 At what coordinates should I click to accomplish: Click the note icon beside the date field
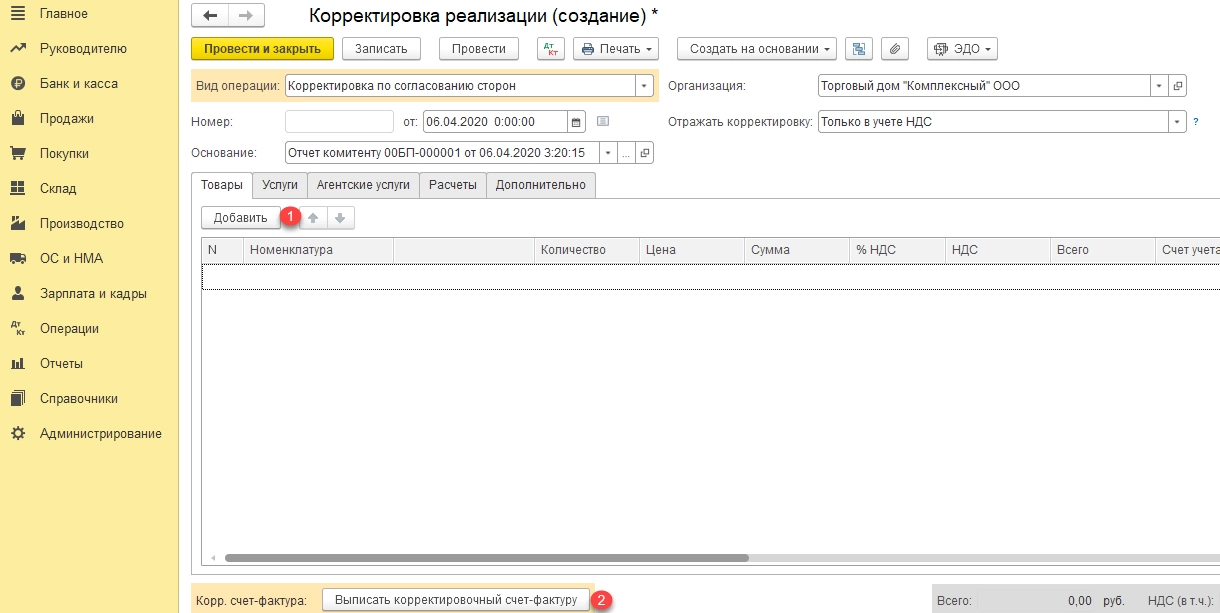[603, 121]
